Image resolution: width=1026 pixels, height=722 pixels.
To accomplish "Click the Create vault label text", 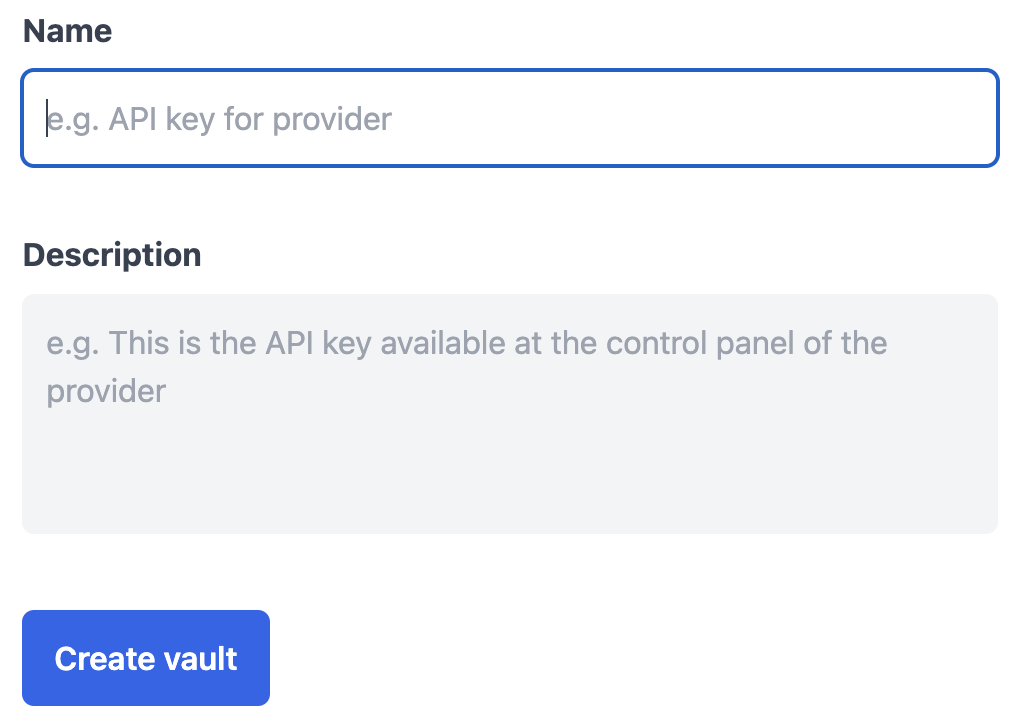I will pyautogui.click(x=145, y=658).
